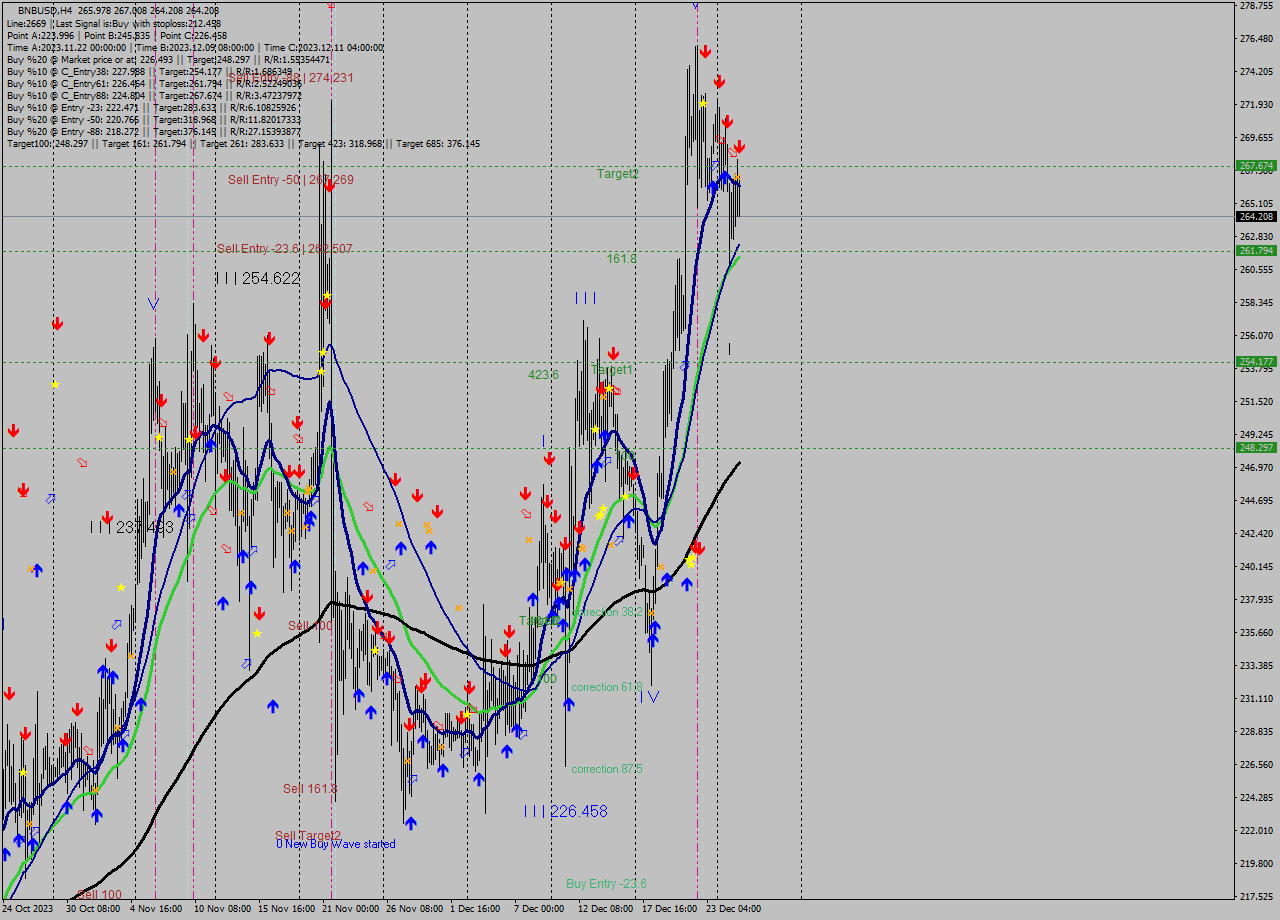Click the blue buy arrow below the 226.458 label

(x=413, y=825)
